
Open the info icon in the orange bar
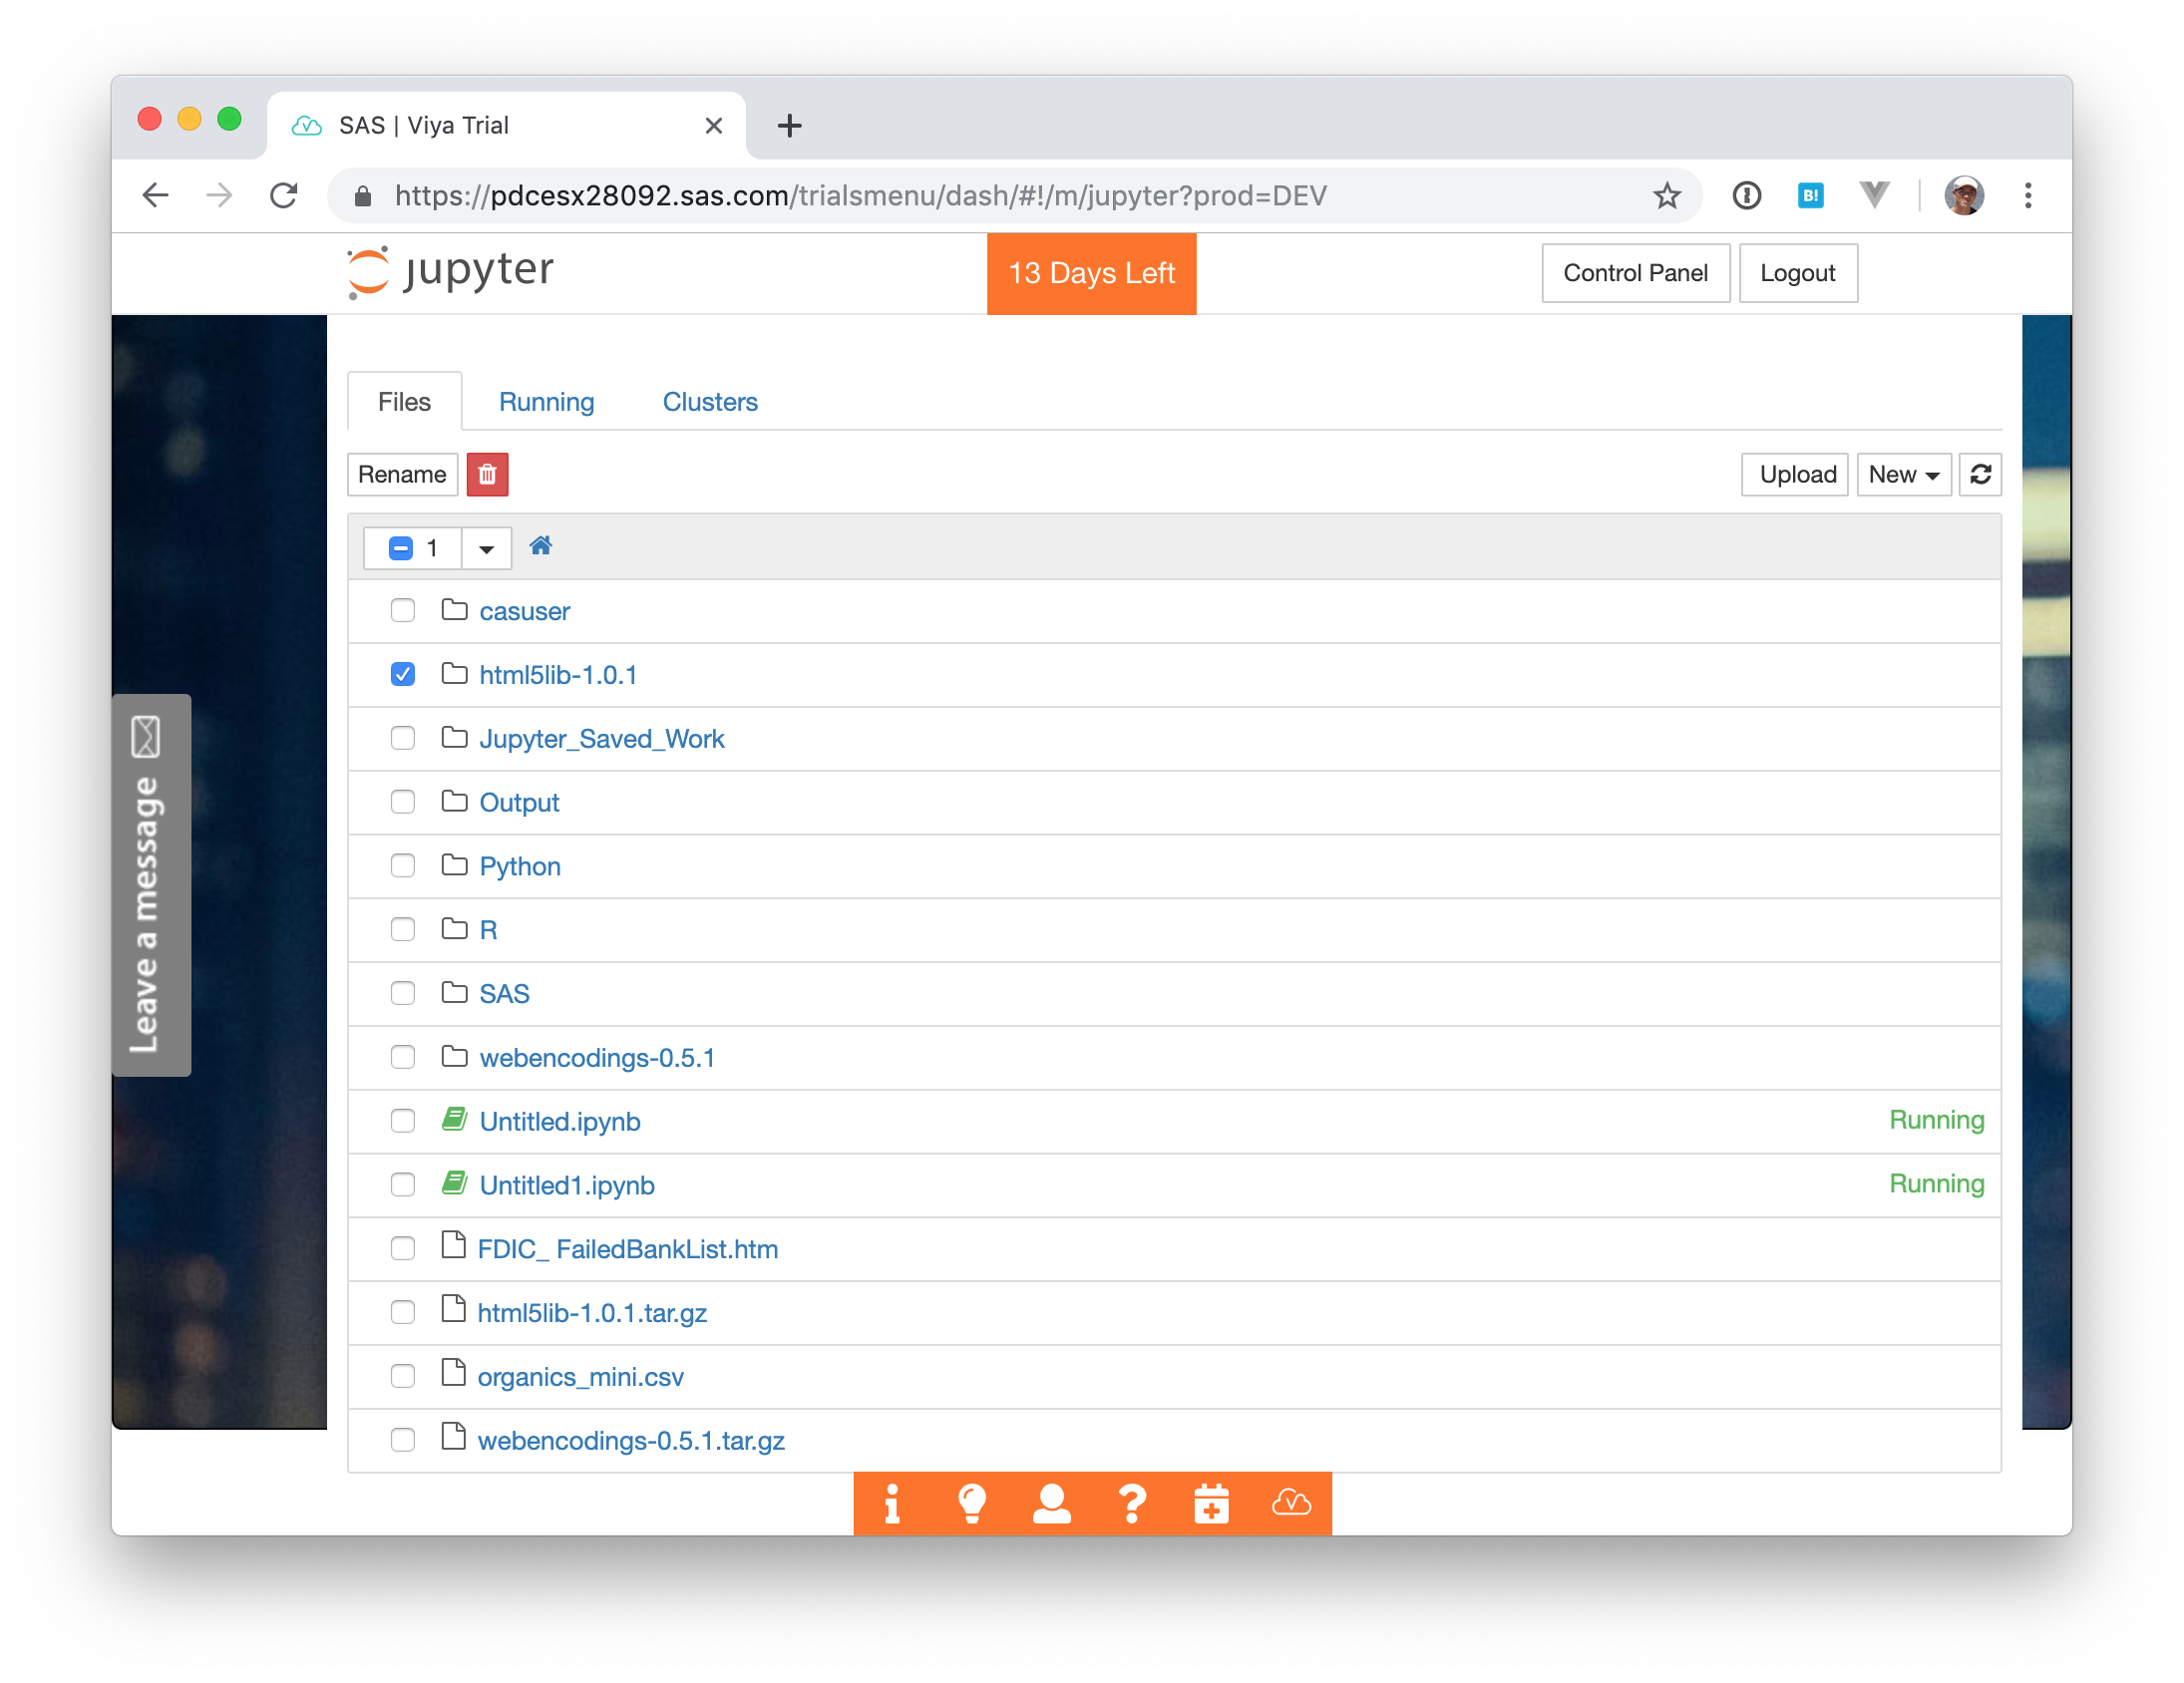[x=891, y=1503]
